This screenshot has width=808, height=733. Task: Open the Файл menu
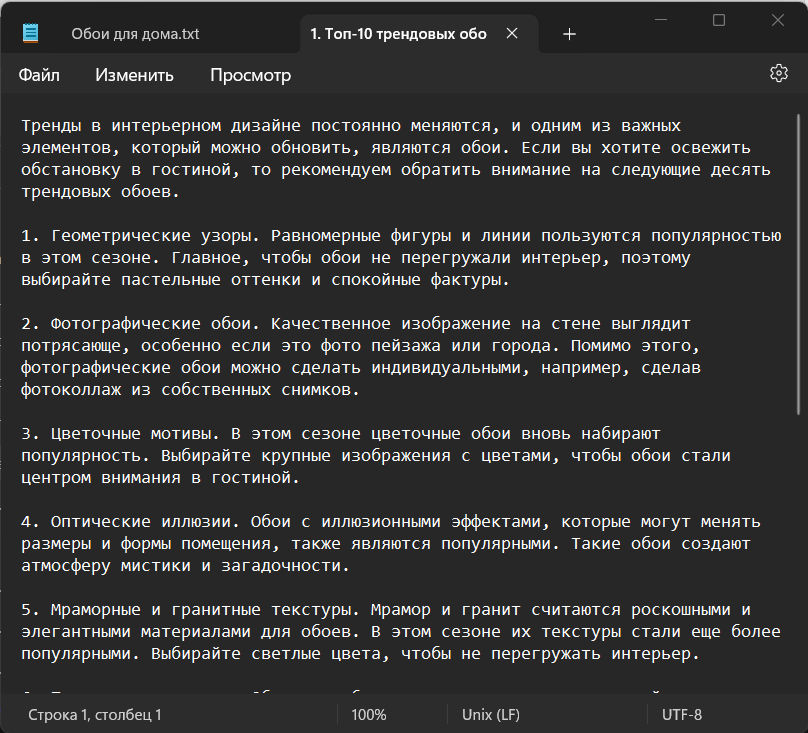coord(38,74)
